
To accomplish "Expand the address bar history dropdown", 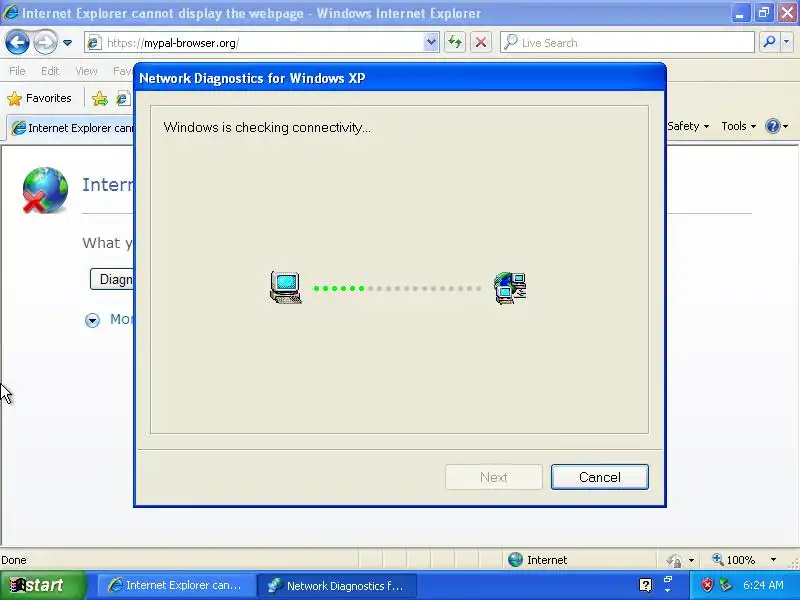I will (431, 43).
